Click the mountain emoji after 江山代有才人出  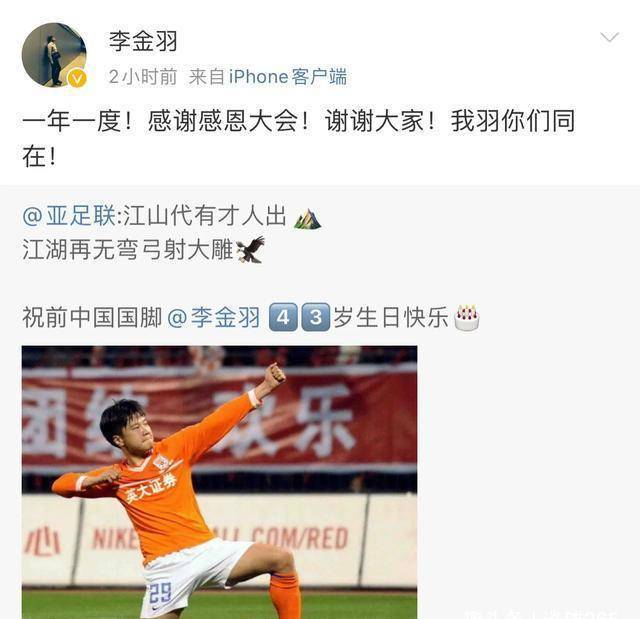pyautogui.click(x=307, y=218)
